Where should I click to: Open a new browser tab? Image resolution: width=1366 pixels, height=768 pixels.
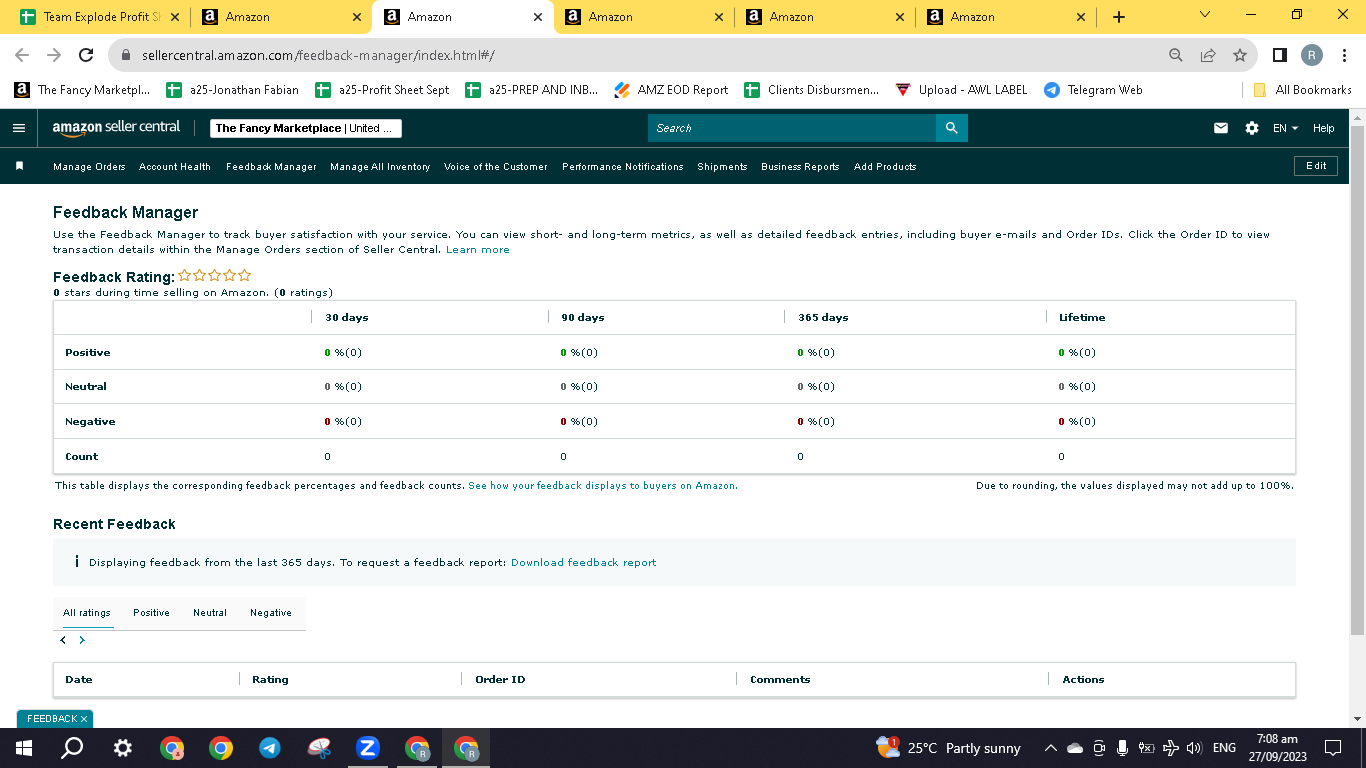pyautogui.click(x=1119, y=17)
